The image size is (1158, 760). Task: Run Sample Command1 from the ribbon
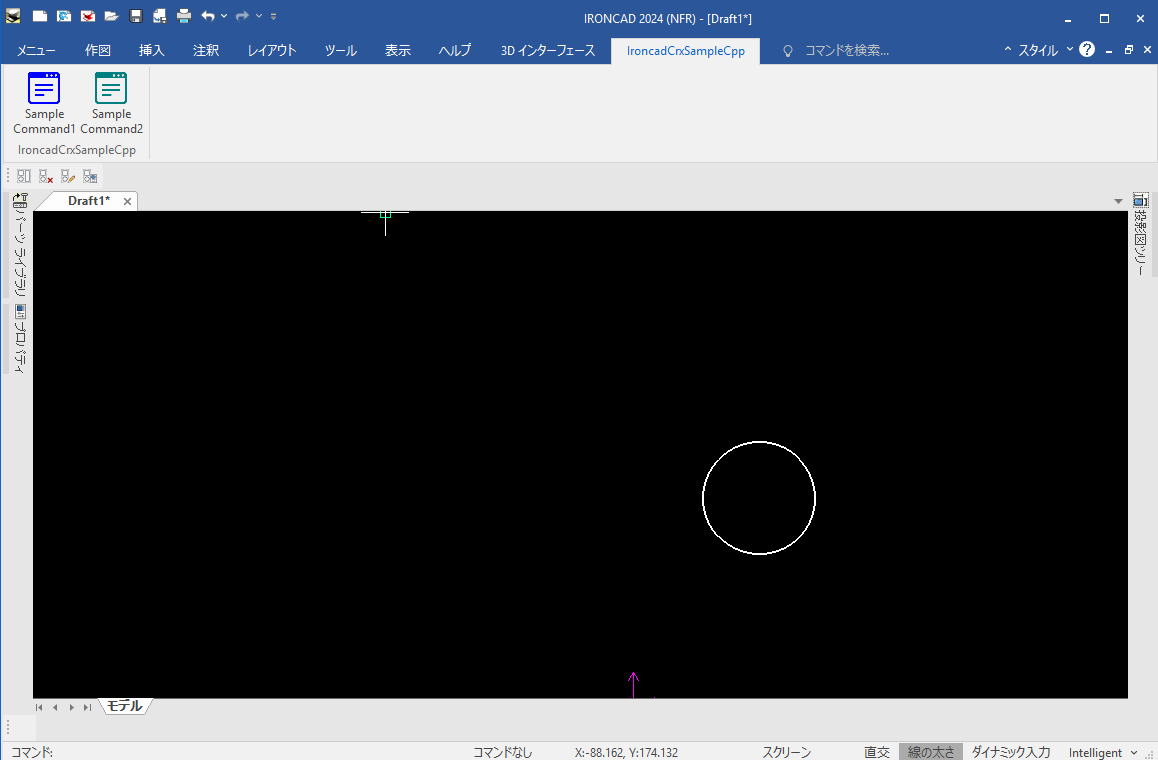[44, 102]
